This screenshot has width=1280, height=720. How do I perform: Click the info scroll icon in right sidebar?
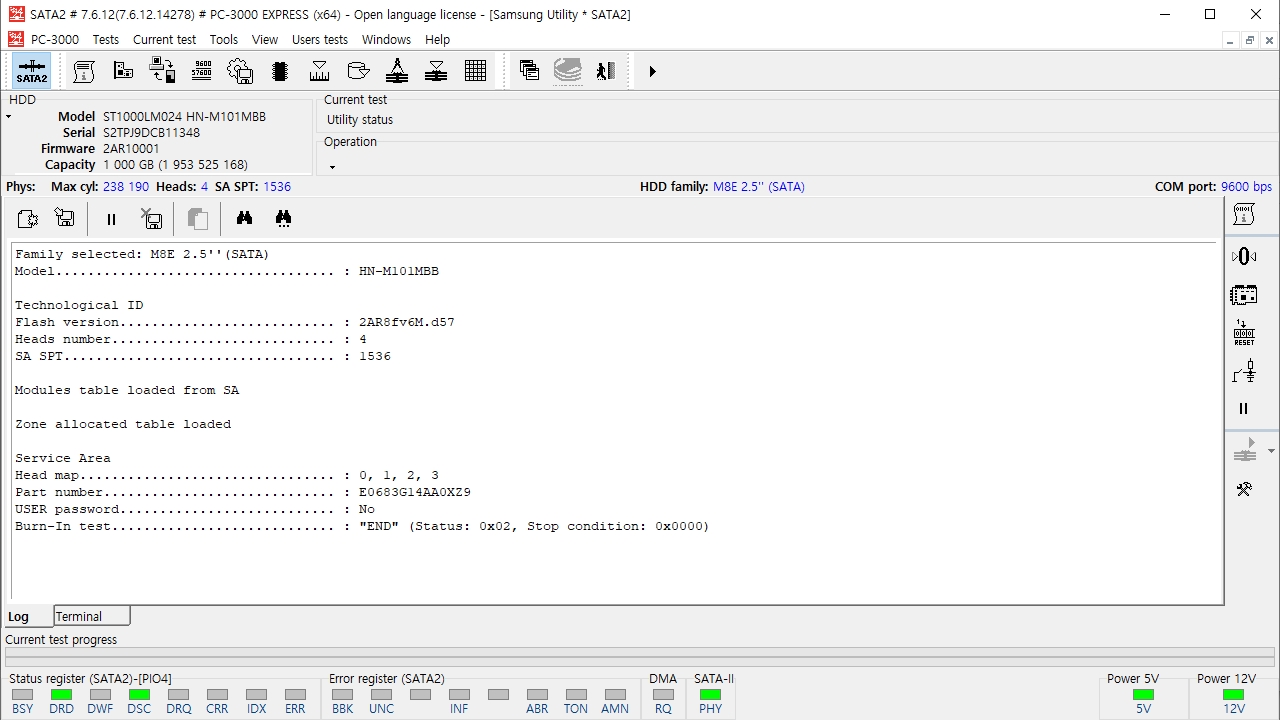[x=1244, y=215]
